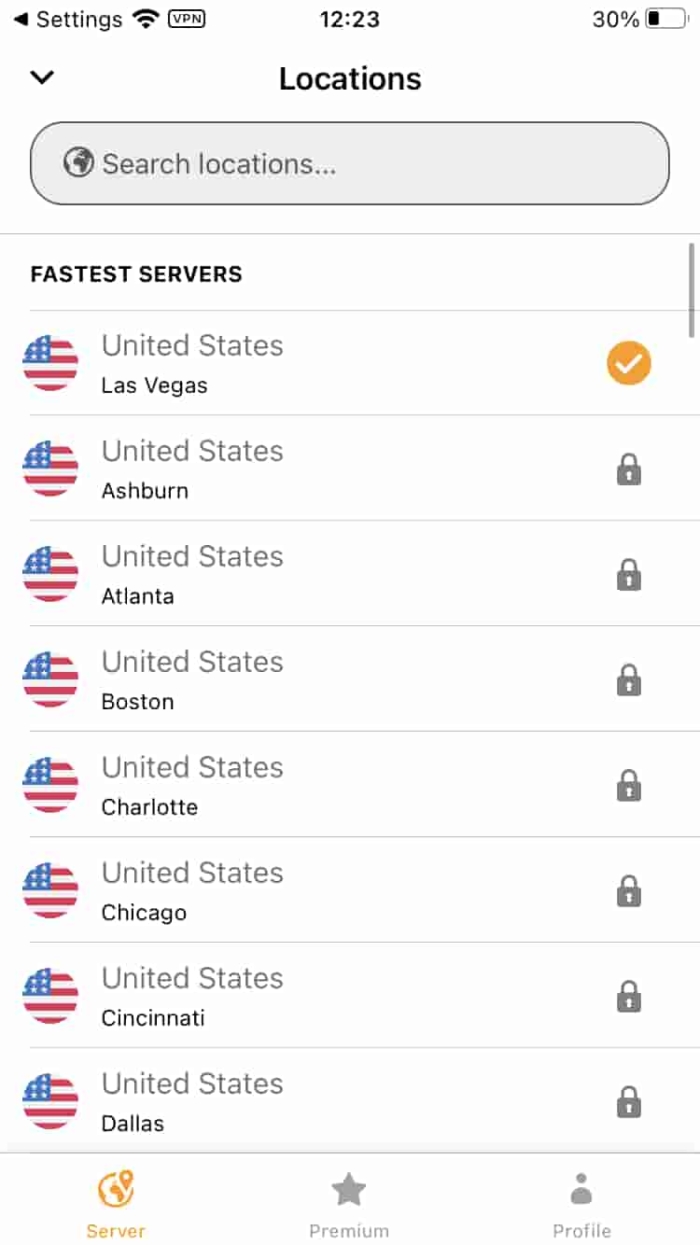Viewport: 700px width, 1245px height.
Task: Expand the Boston server entry
Action: pos(300,680)
